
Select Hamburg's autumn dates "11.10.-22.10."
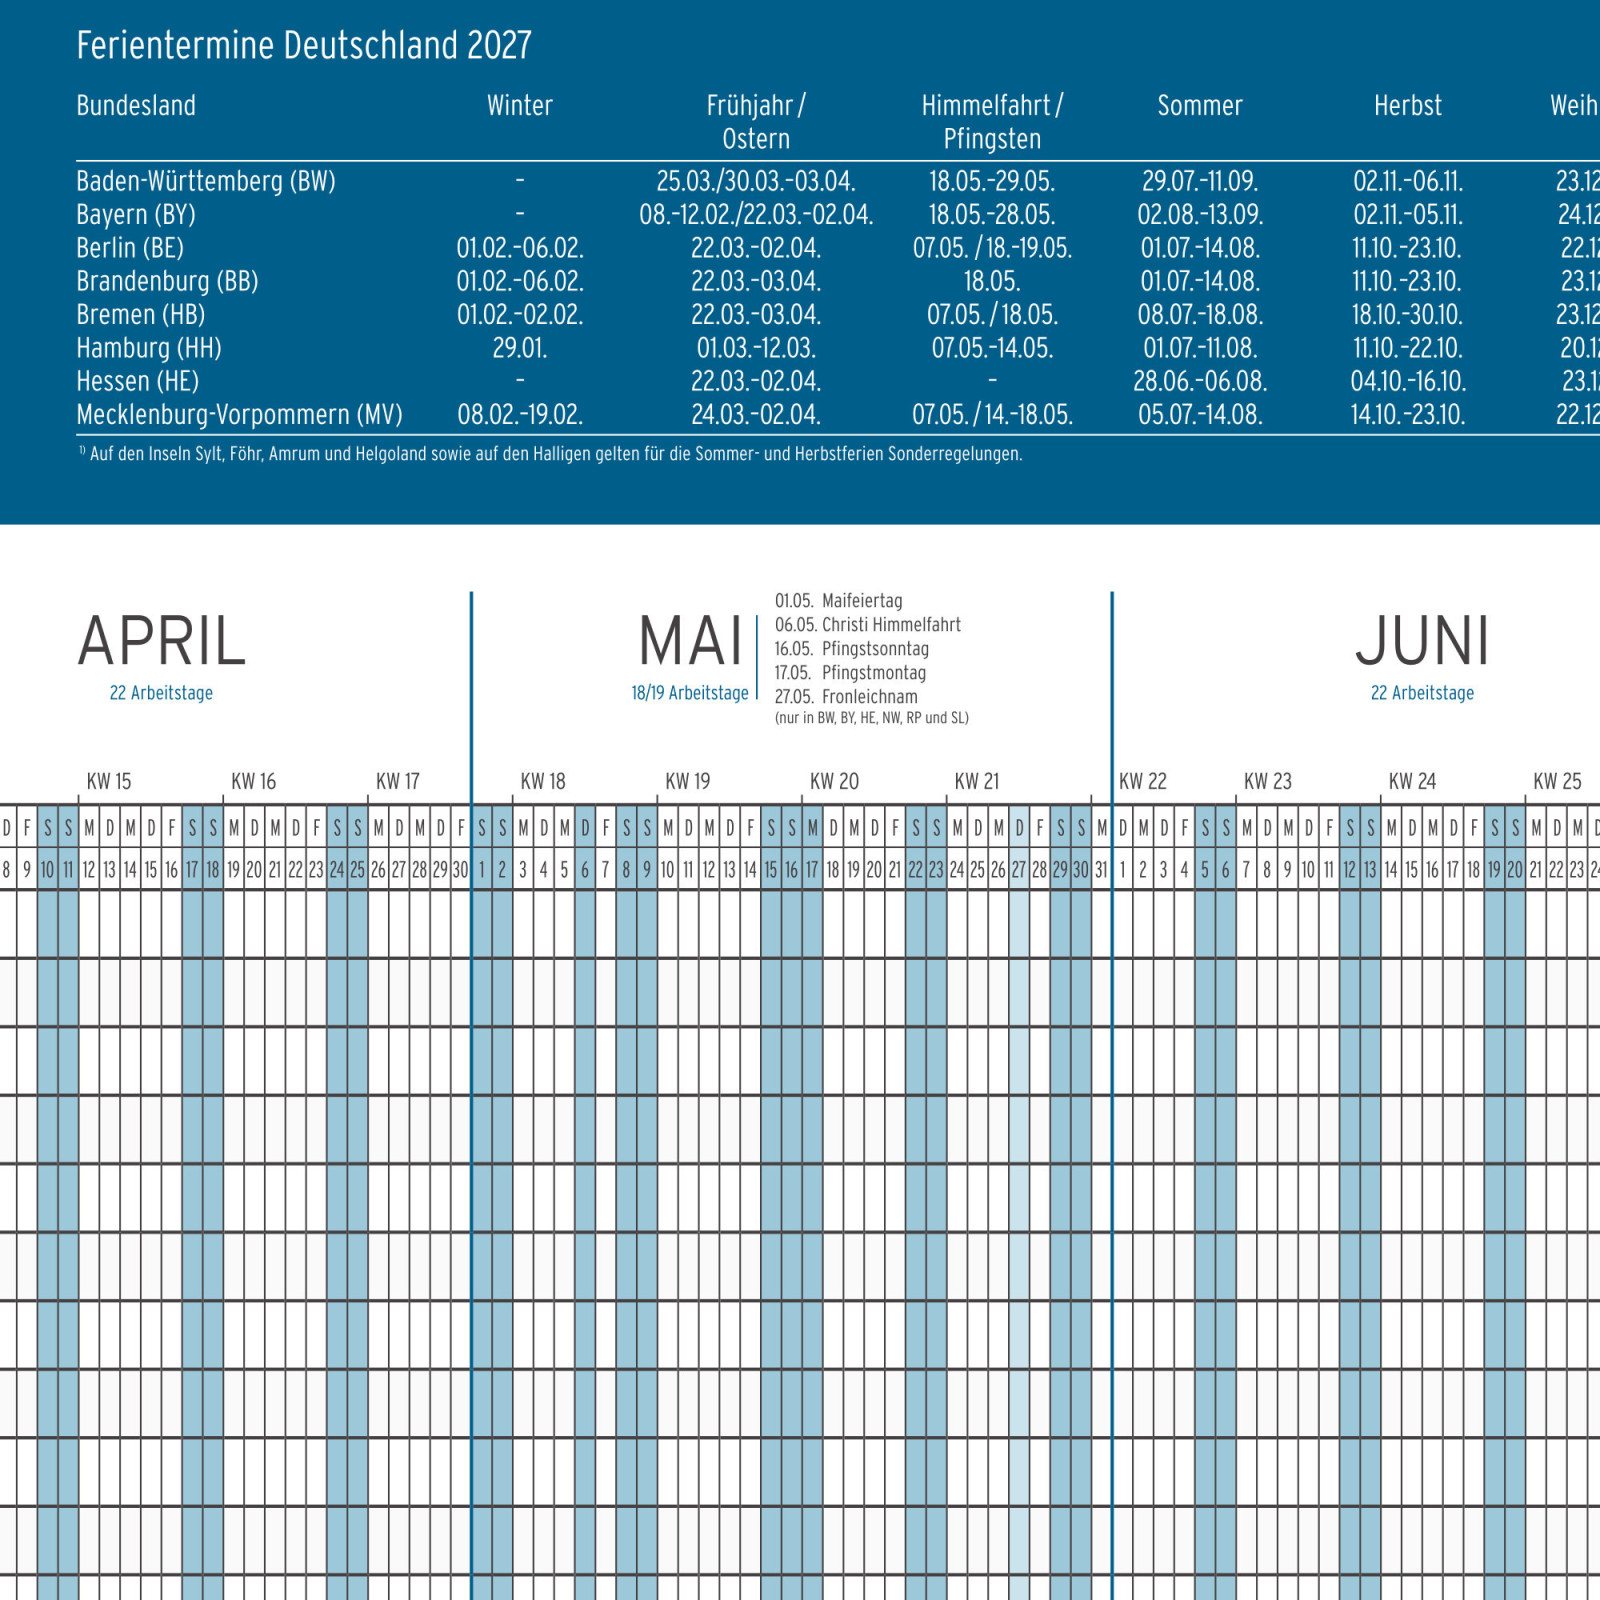pos(1408,348)
